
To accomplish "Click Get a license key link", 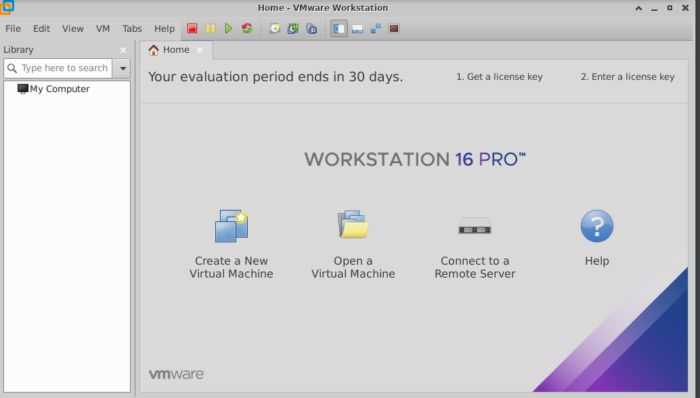I will click(x=499, y=77).
